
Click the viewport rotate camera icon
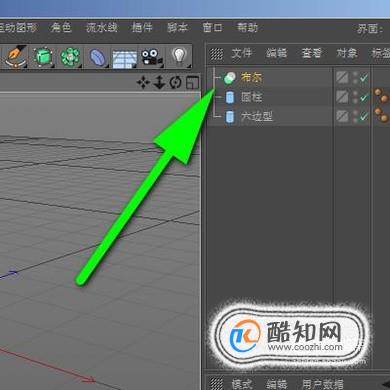(175, 82)
